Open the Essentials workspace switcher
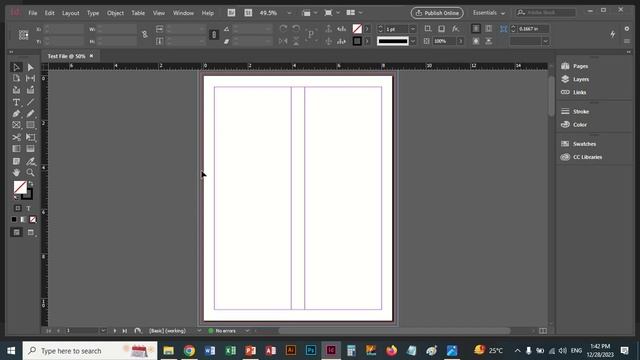The width and height of the screenshot is (640, 360). click(489, 13)
